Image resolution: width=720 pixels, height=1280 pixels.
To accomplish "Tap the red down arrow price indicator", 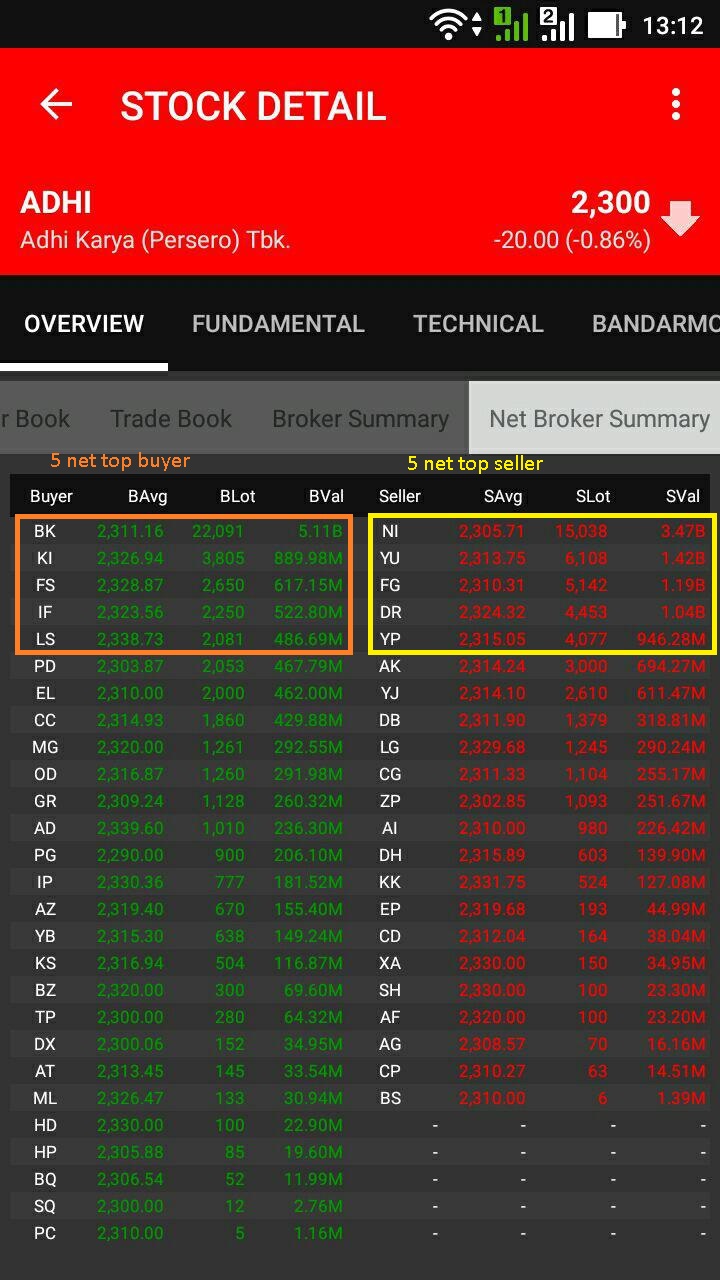I will [x=680, y=218].
